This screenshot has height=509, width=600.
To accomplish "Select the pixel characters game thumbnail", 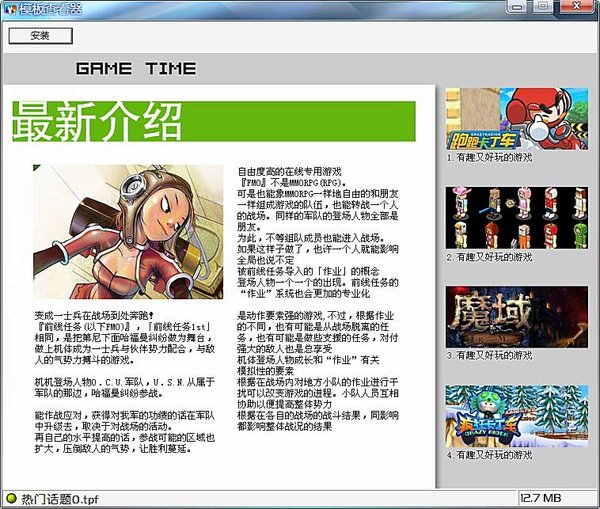I will (x=517, y=218).
